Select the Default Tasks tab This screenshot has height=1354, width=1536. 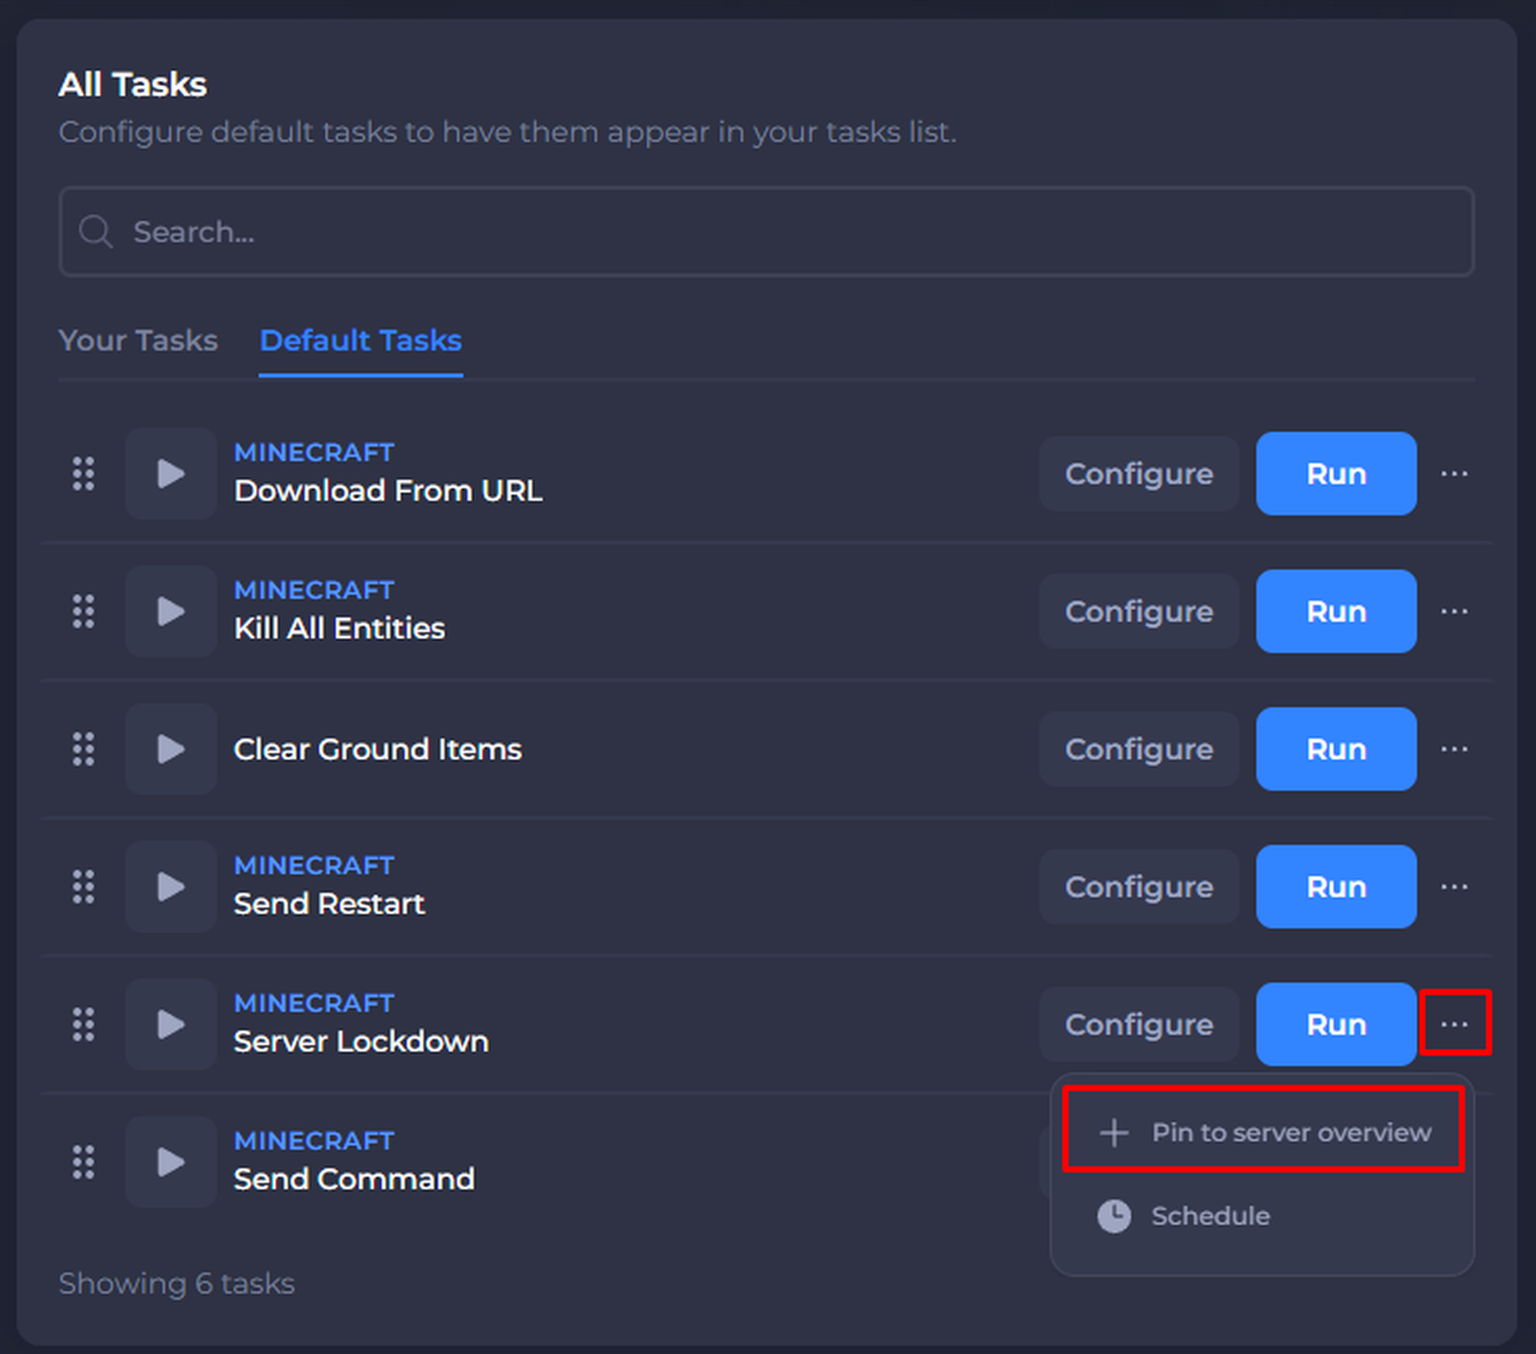click(x=361, y=340)
